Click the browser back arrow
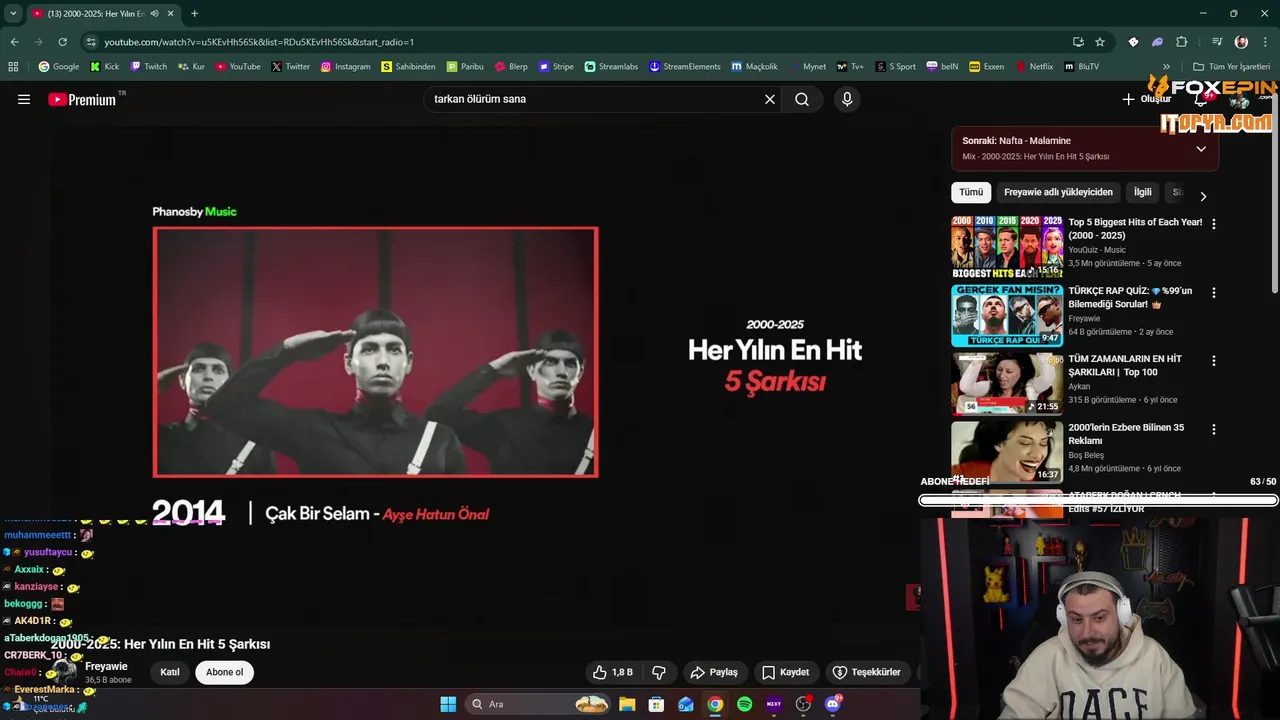The image size is (1280, 720). pyautogui.click(x=14, y=42)
